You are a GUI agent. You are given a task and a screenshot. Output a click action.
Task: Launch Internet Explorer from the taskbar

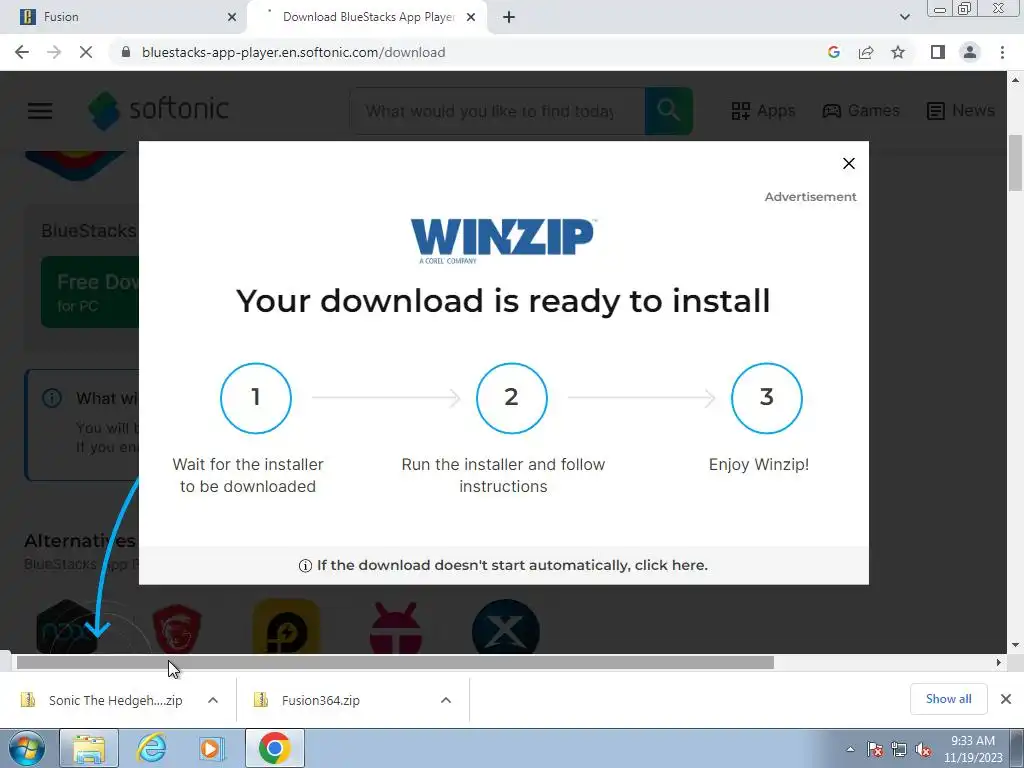click(x=152, y=748)
